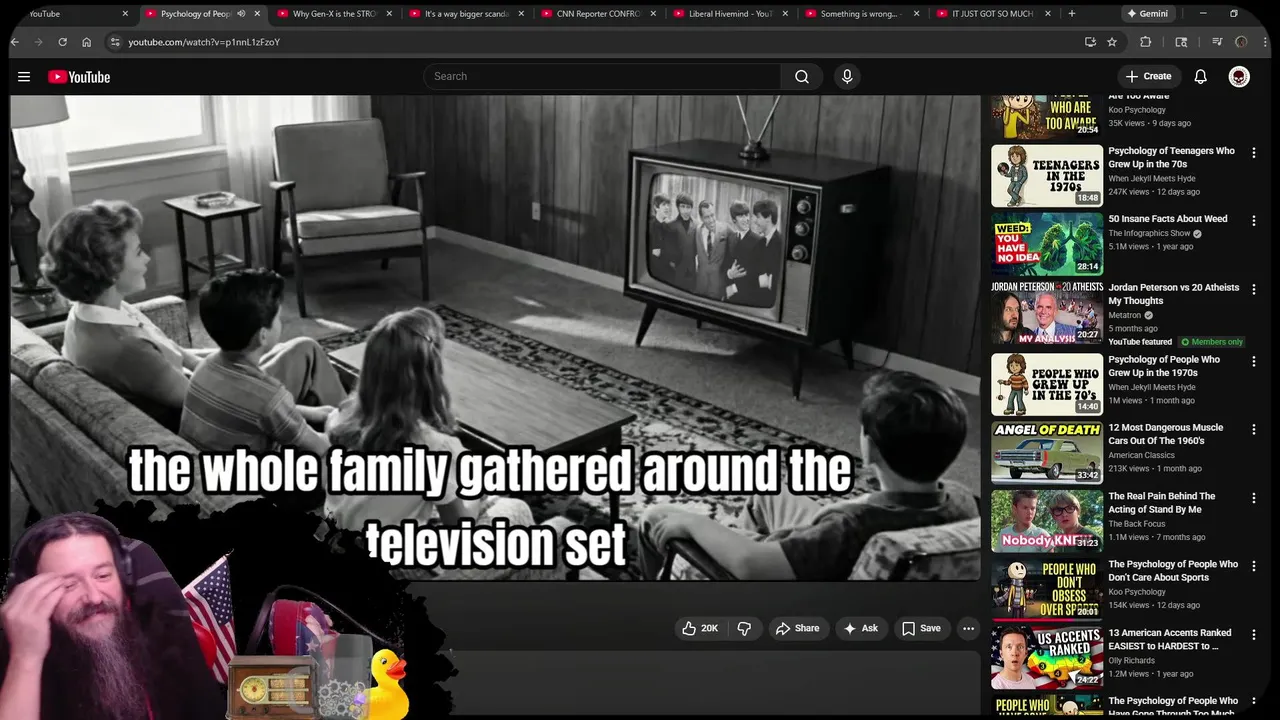Screen dimensions: 1280x720
Task: Open the Chrome tab search icon beside Extensions
Action: pos(1181,42)
